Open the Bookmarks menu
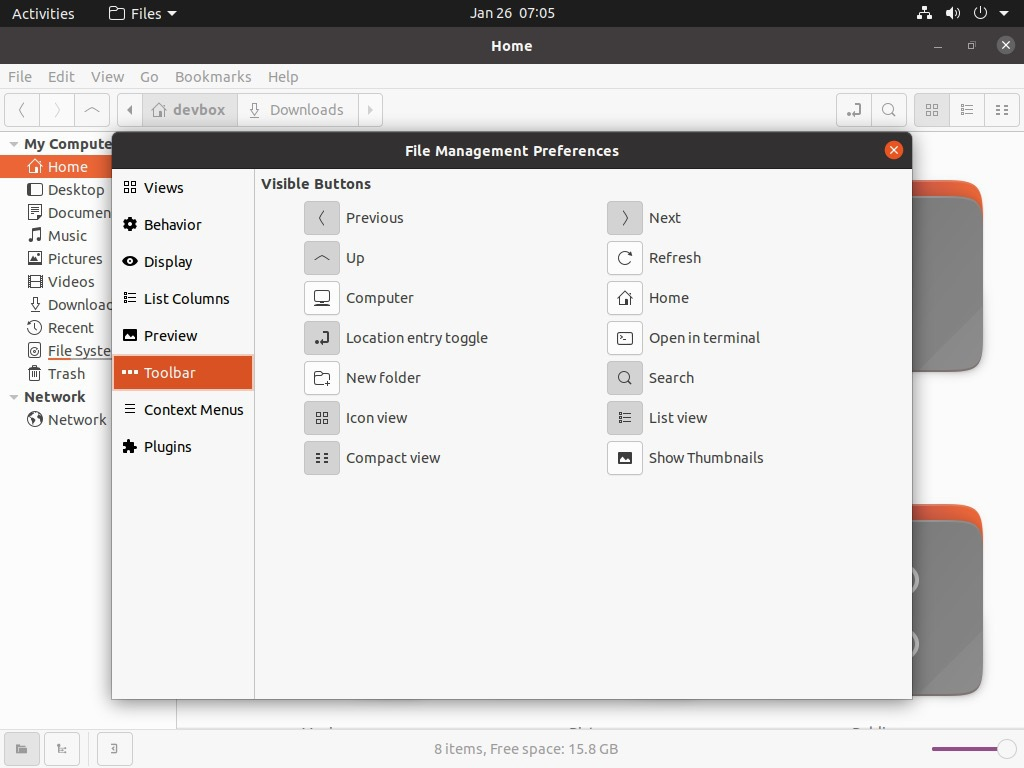 pyautogui.click(x=213, y=77)
